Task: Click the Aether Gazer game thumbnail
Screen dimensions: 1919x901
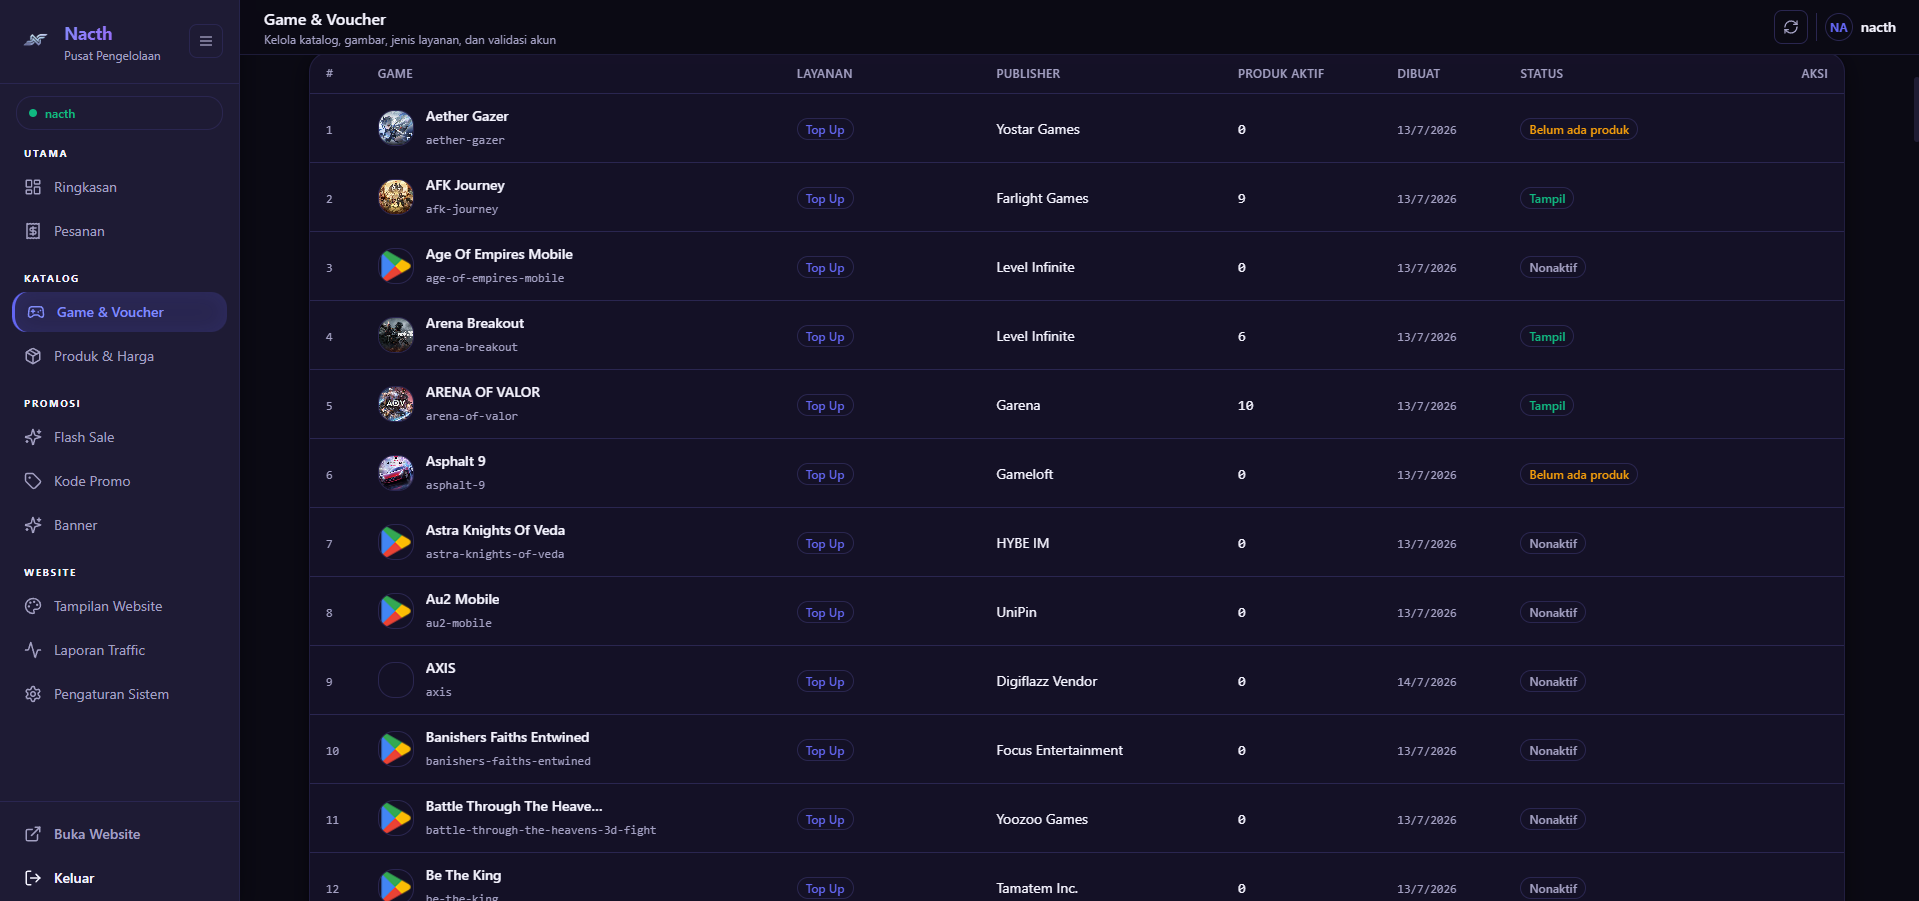Action: [396, 128]
